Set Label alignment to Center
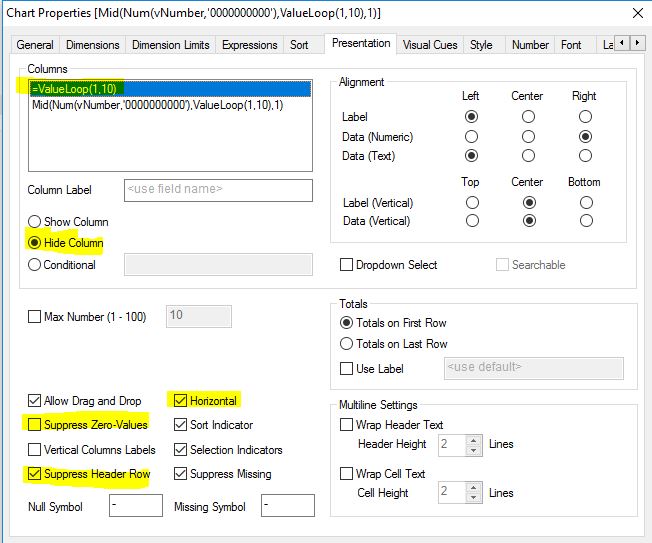 click(529, 116)
